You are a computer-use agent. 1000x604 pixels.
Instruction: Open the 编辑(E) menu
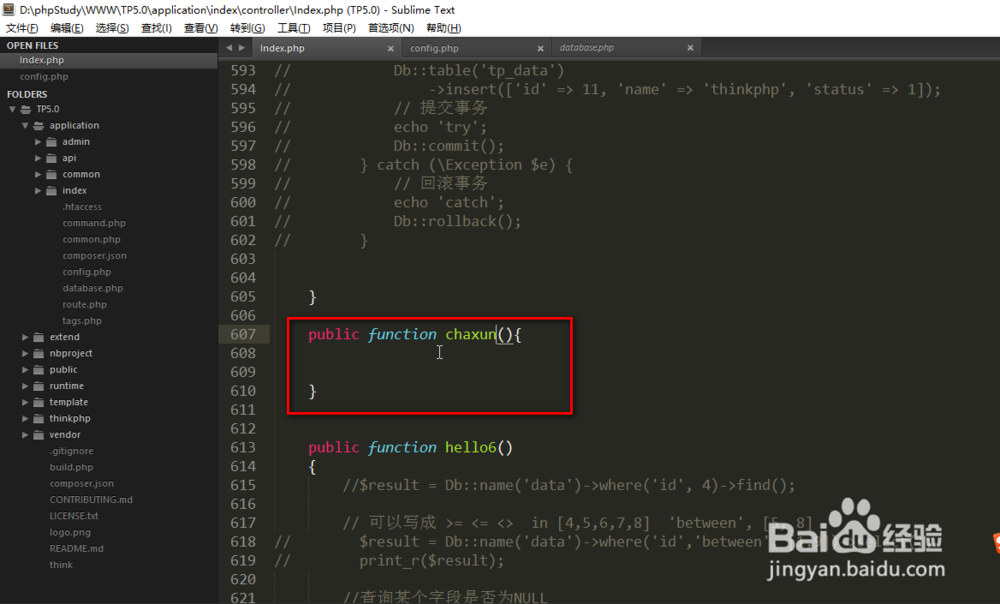(x=67, y=28)
